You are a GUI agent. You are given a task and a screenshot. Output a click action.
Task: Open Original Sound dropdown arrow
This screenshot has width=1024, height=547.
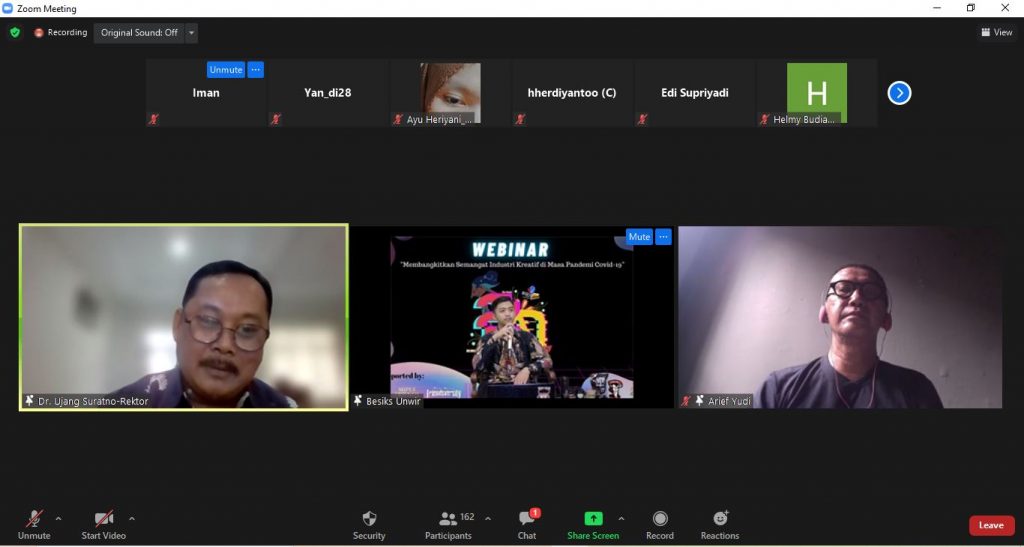(191, 33)
